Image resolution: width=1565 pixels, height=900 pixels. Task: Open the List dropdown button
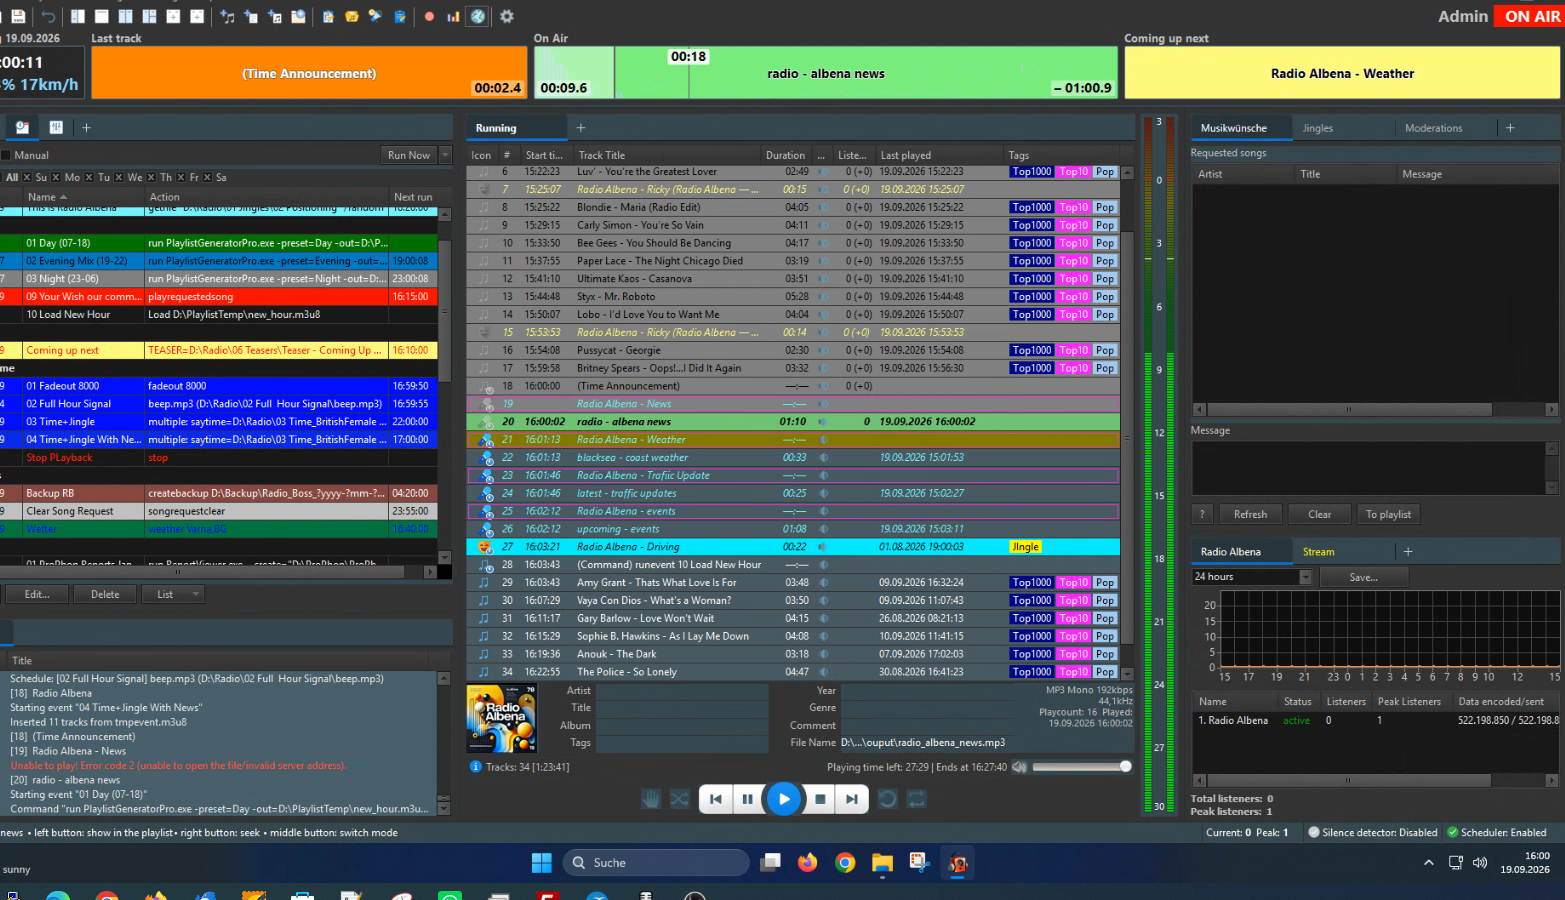(x=173, y=594)
